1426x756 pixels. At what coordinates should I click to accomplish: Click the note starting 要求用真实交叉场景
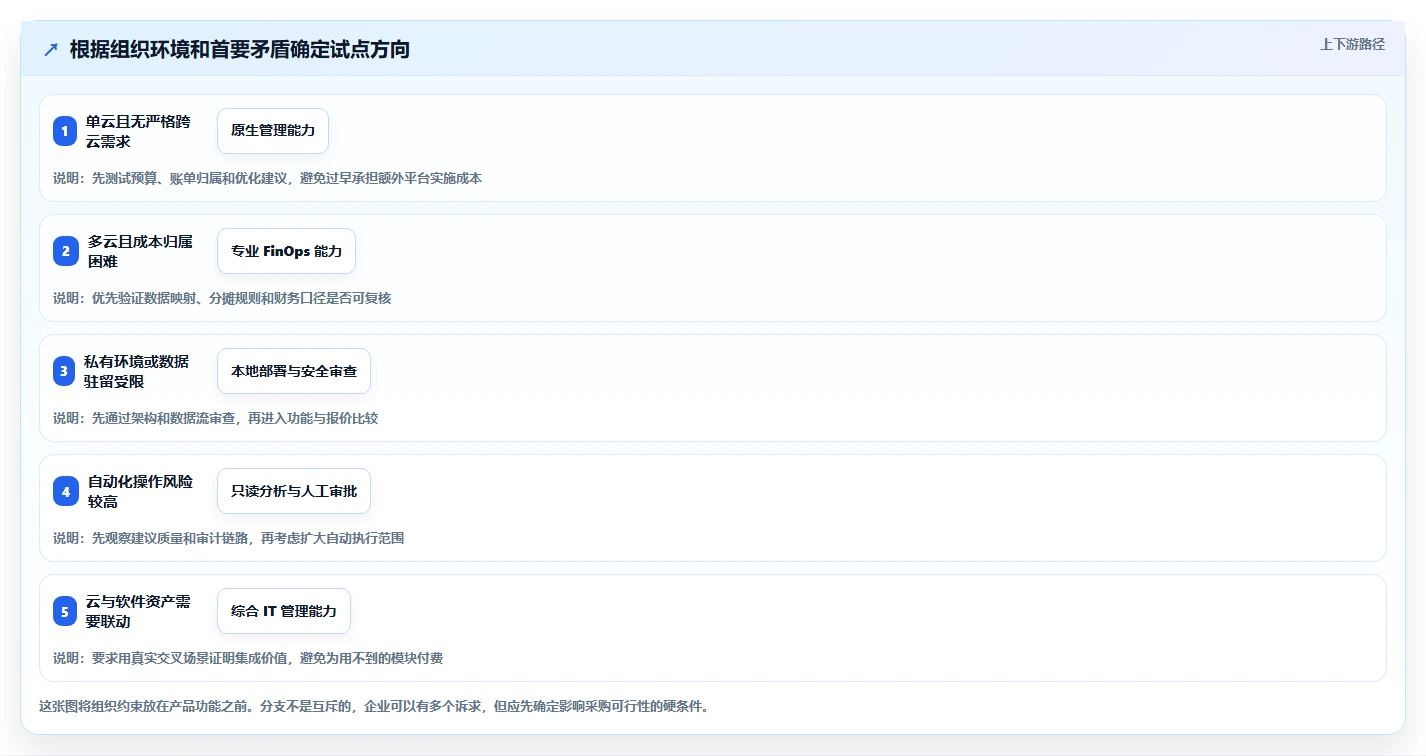(x=248, y=658)
